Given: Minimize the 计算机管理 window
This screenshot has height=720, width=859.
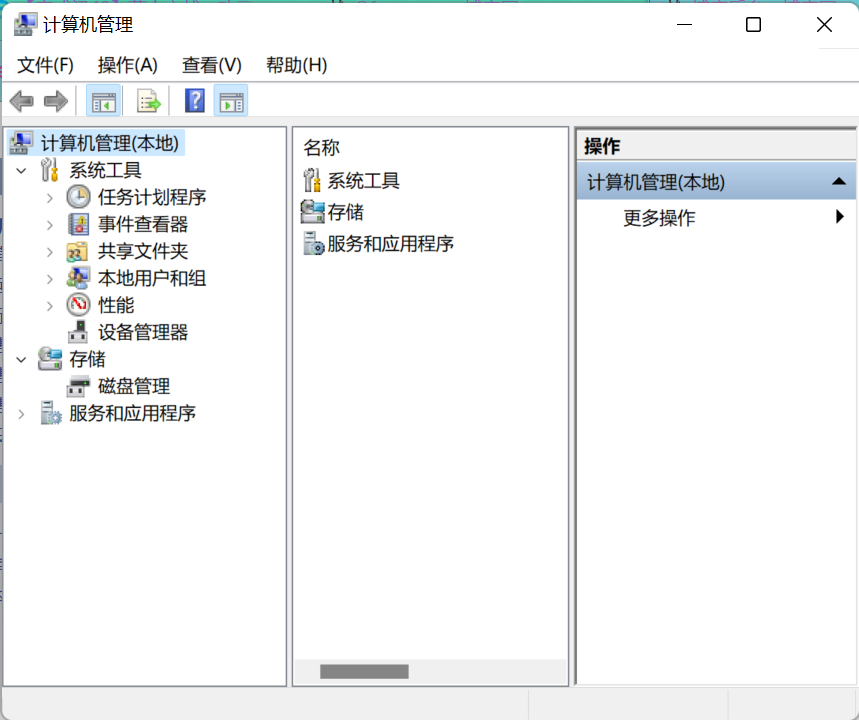Looking at the screenshot, I should [684, 25].
